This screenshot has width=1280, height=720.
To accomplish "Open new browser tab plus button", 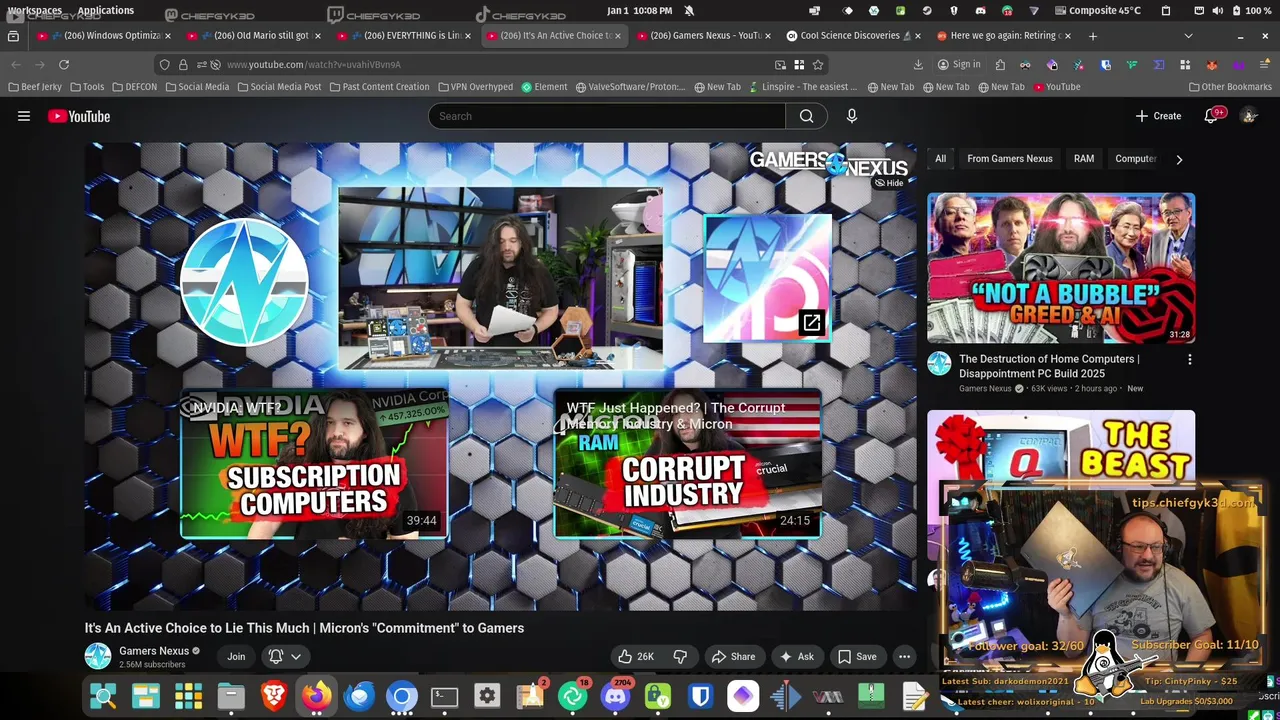I will point(1093,35).
